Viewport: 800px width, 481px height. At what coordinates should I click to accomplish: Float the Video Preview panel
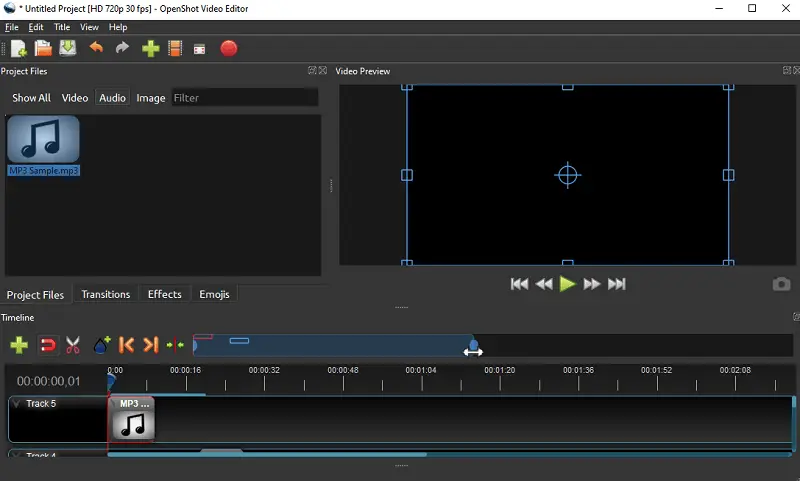(787, 70)
